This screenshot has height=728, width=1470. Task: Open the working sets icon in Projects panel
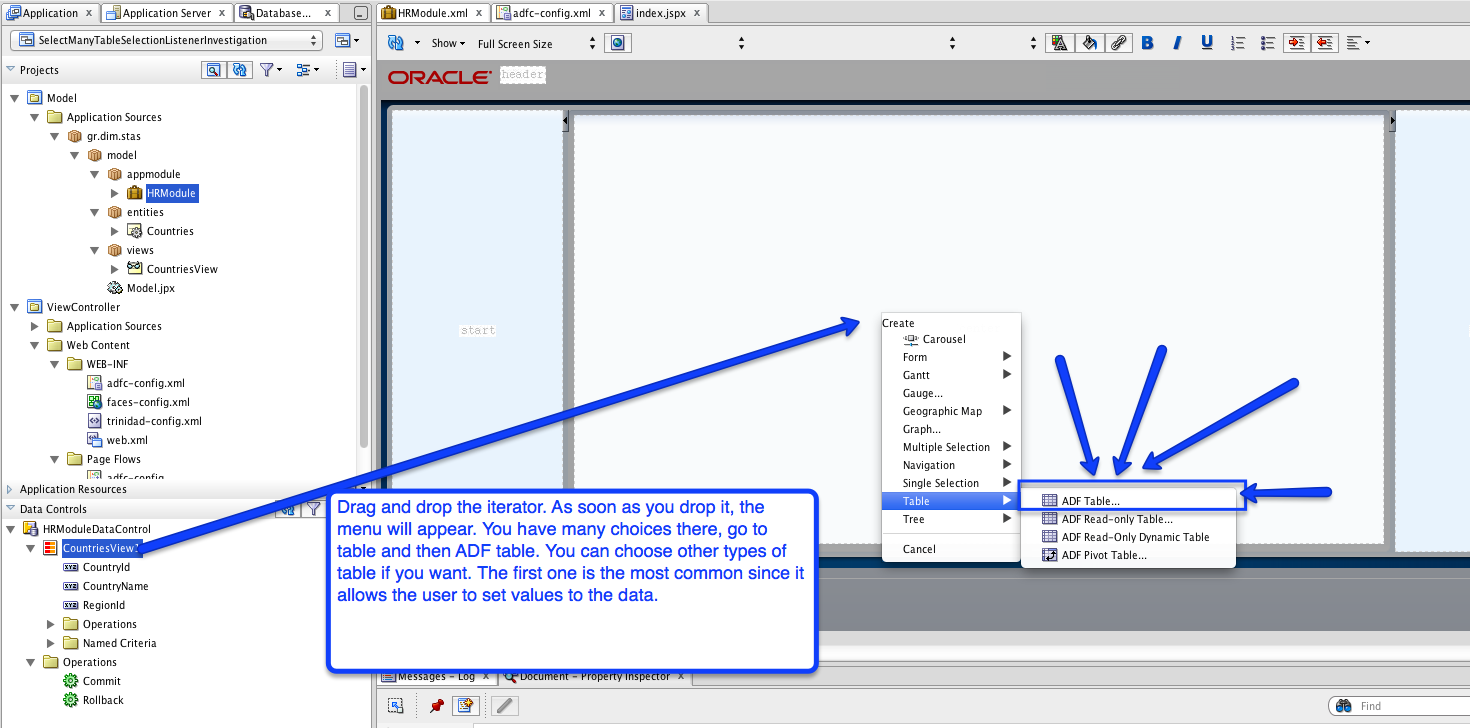(308, 70)
